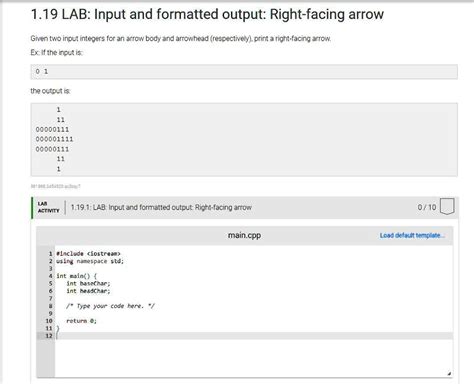Click the empty area below the code
Screen dimensions: 474x384
point(253,358)
